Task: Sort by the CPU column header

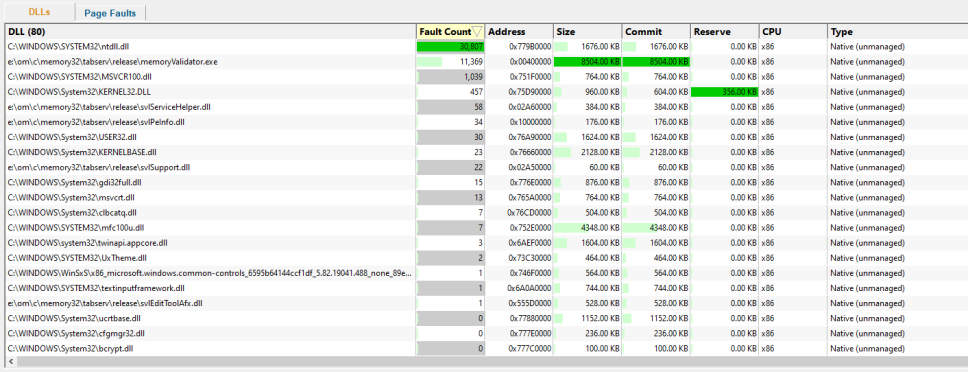Action: pos(793,32)
